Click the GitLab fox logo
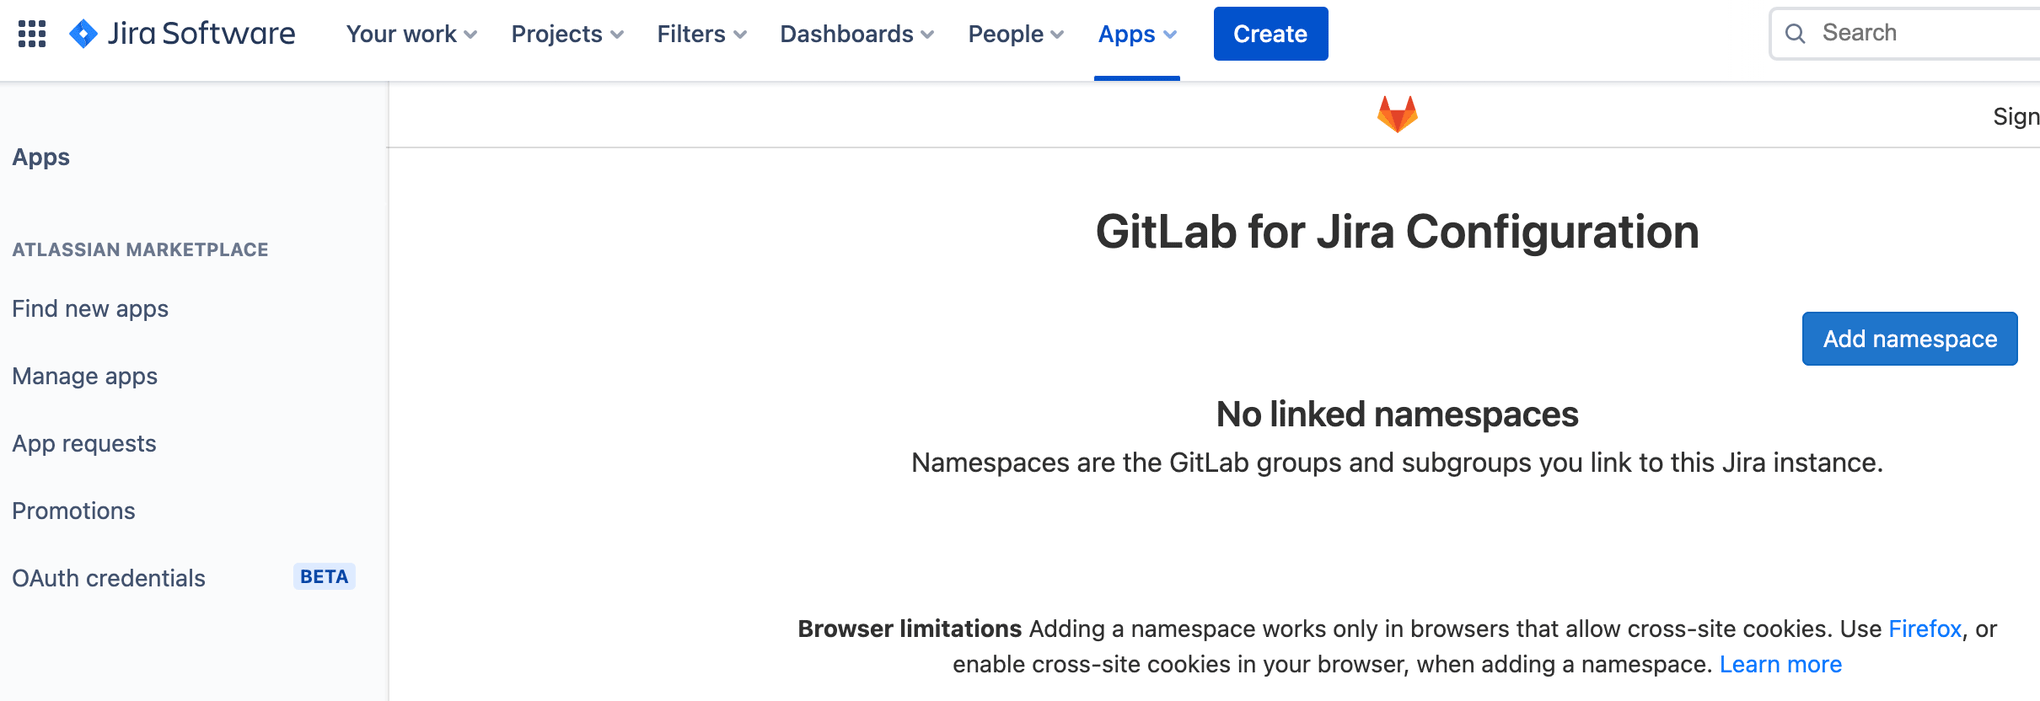The image size is (2040, 701). pyautogui.click(x=1396, y=115)
